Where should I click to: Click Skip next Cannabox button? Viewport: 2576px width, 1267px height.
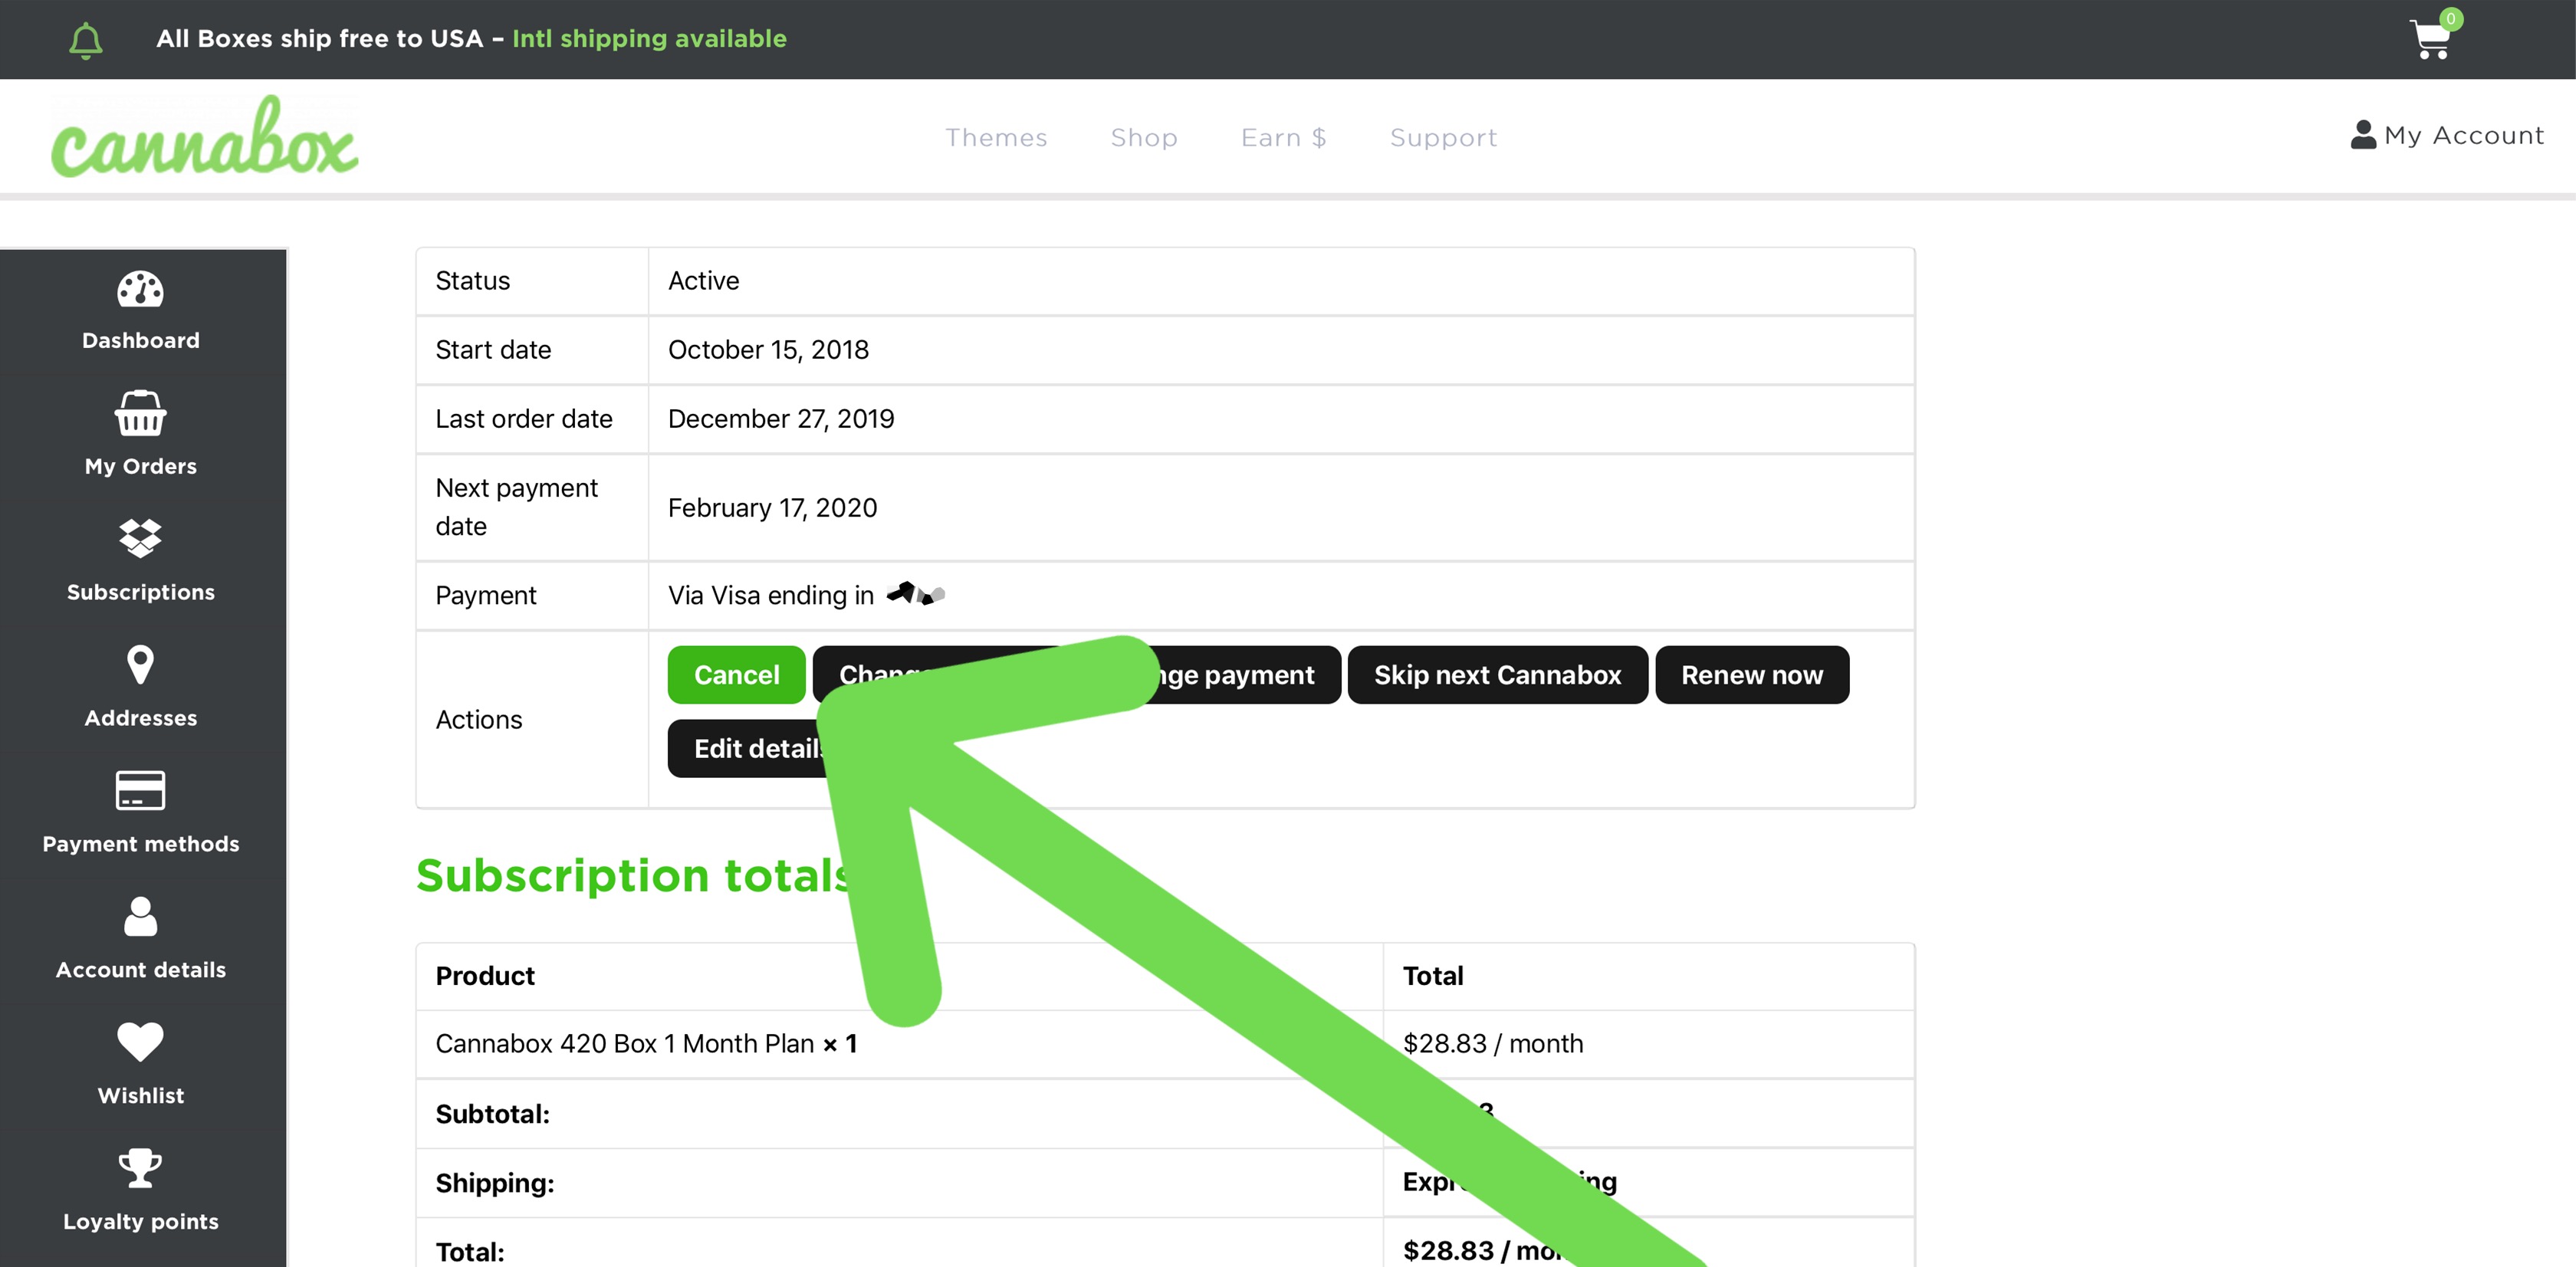[1497, 675]
